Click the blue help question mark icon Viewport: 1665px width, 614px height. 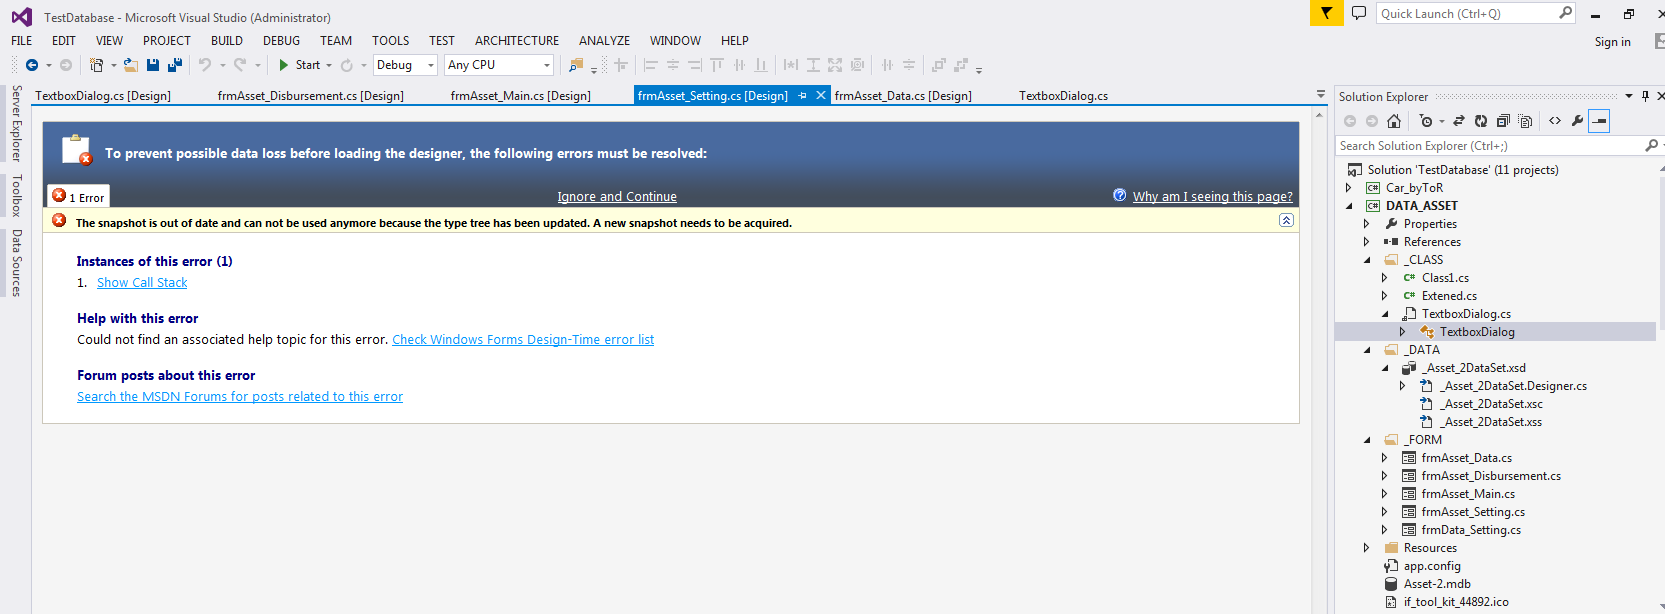(1120, 195)
